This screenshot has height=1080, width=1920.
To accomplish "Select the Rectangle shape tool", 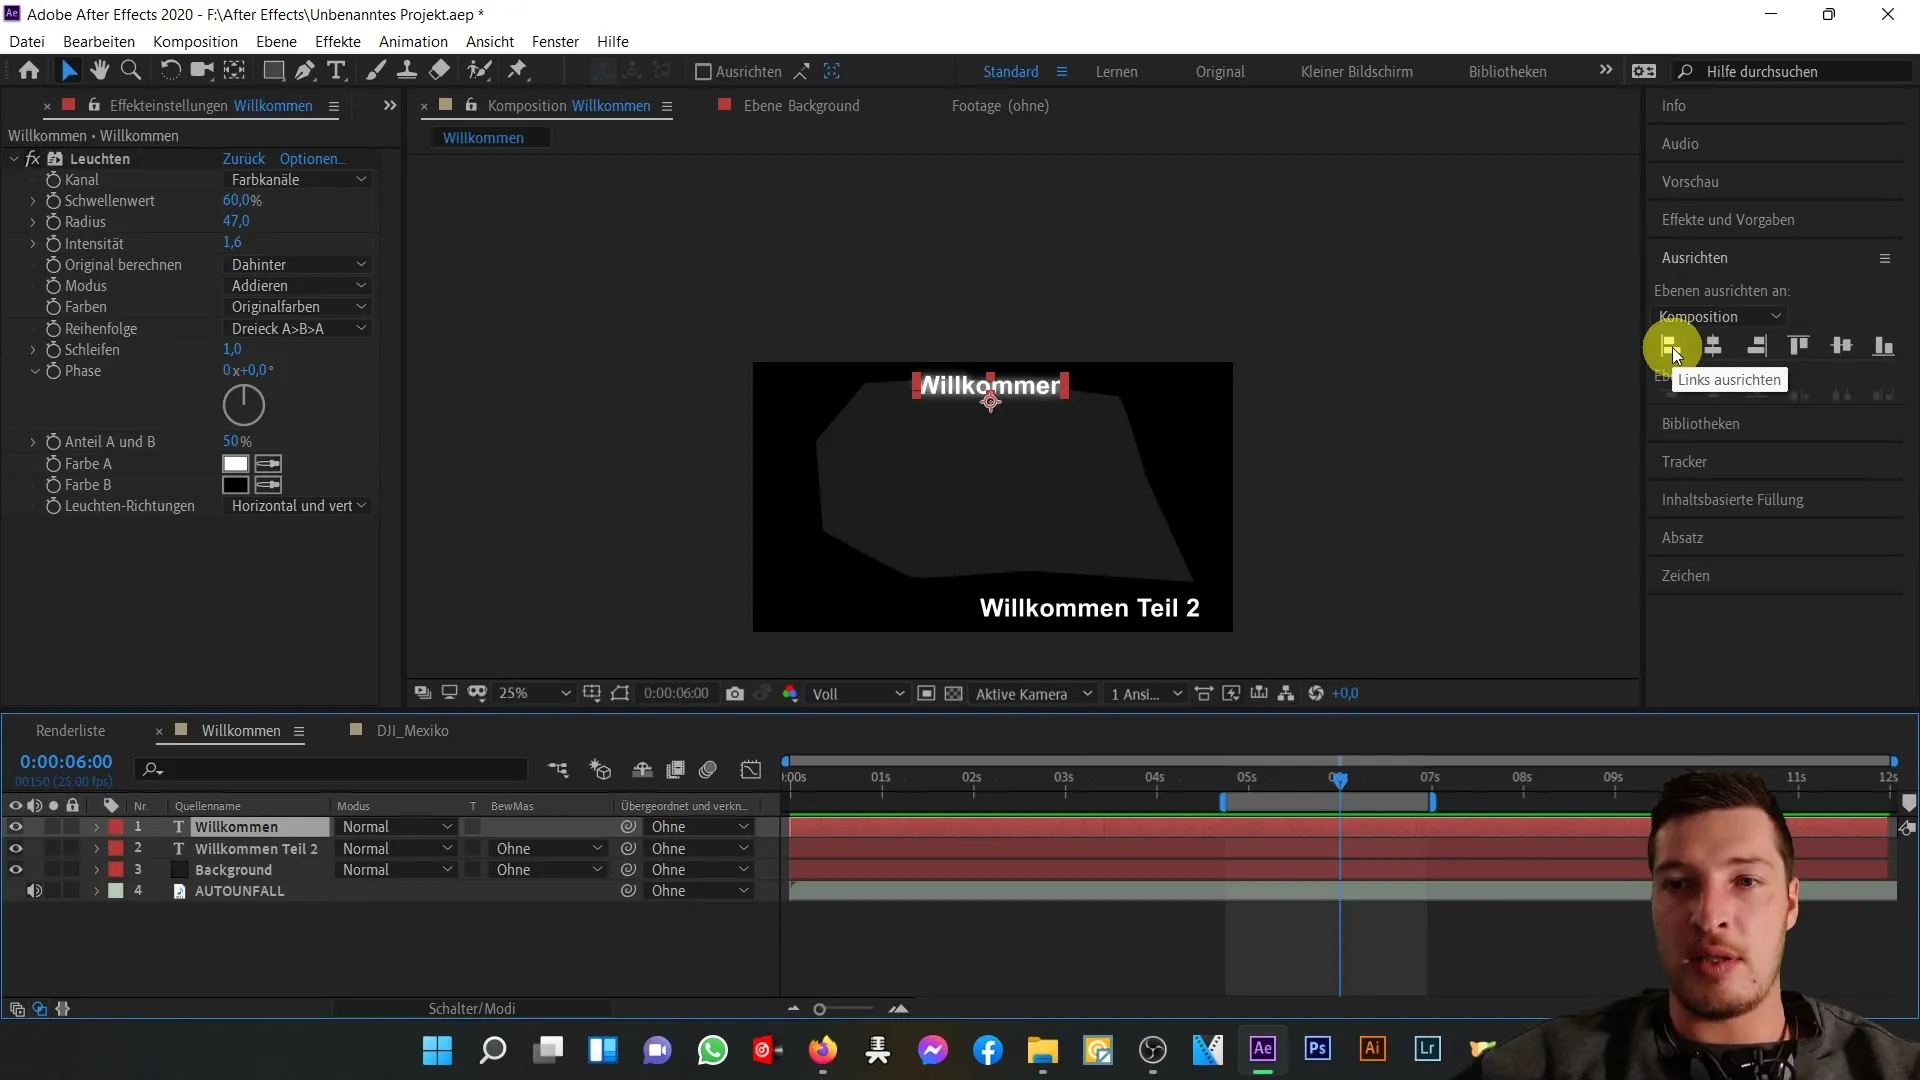I will 273,71.
